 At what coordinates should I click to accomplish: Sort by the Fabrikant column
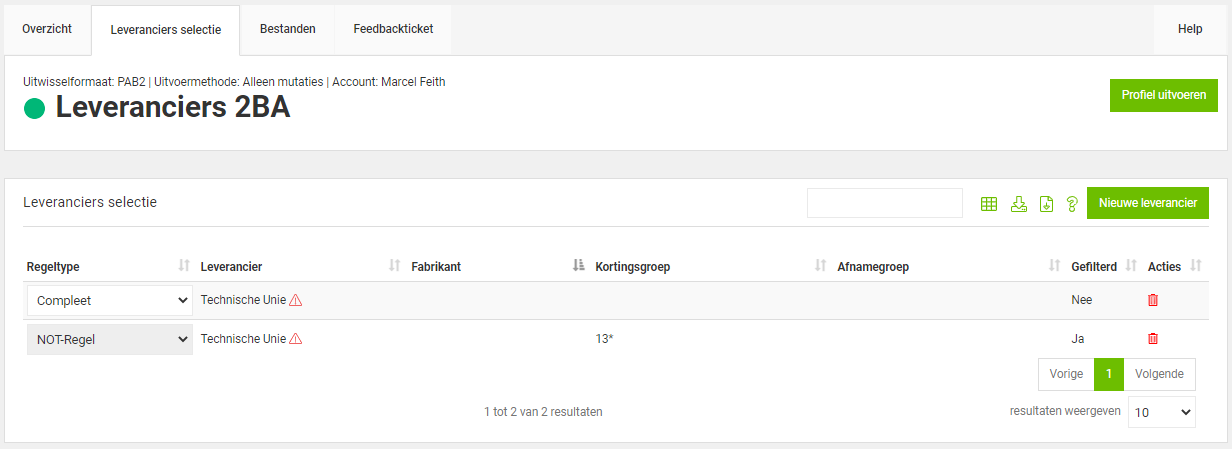578,266
